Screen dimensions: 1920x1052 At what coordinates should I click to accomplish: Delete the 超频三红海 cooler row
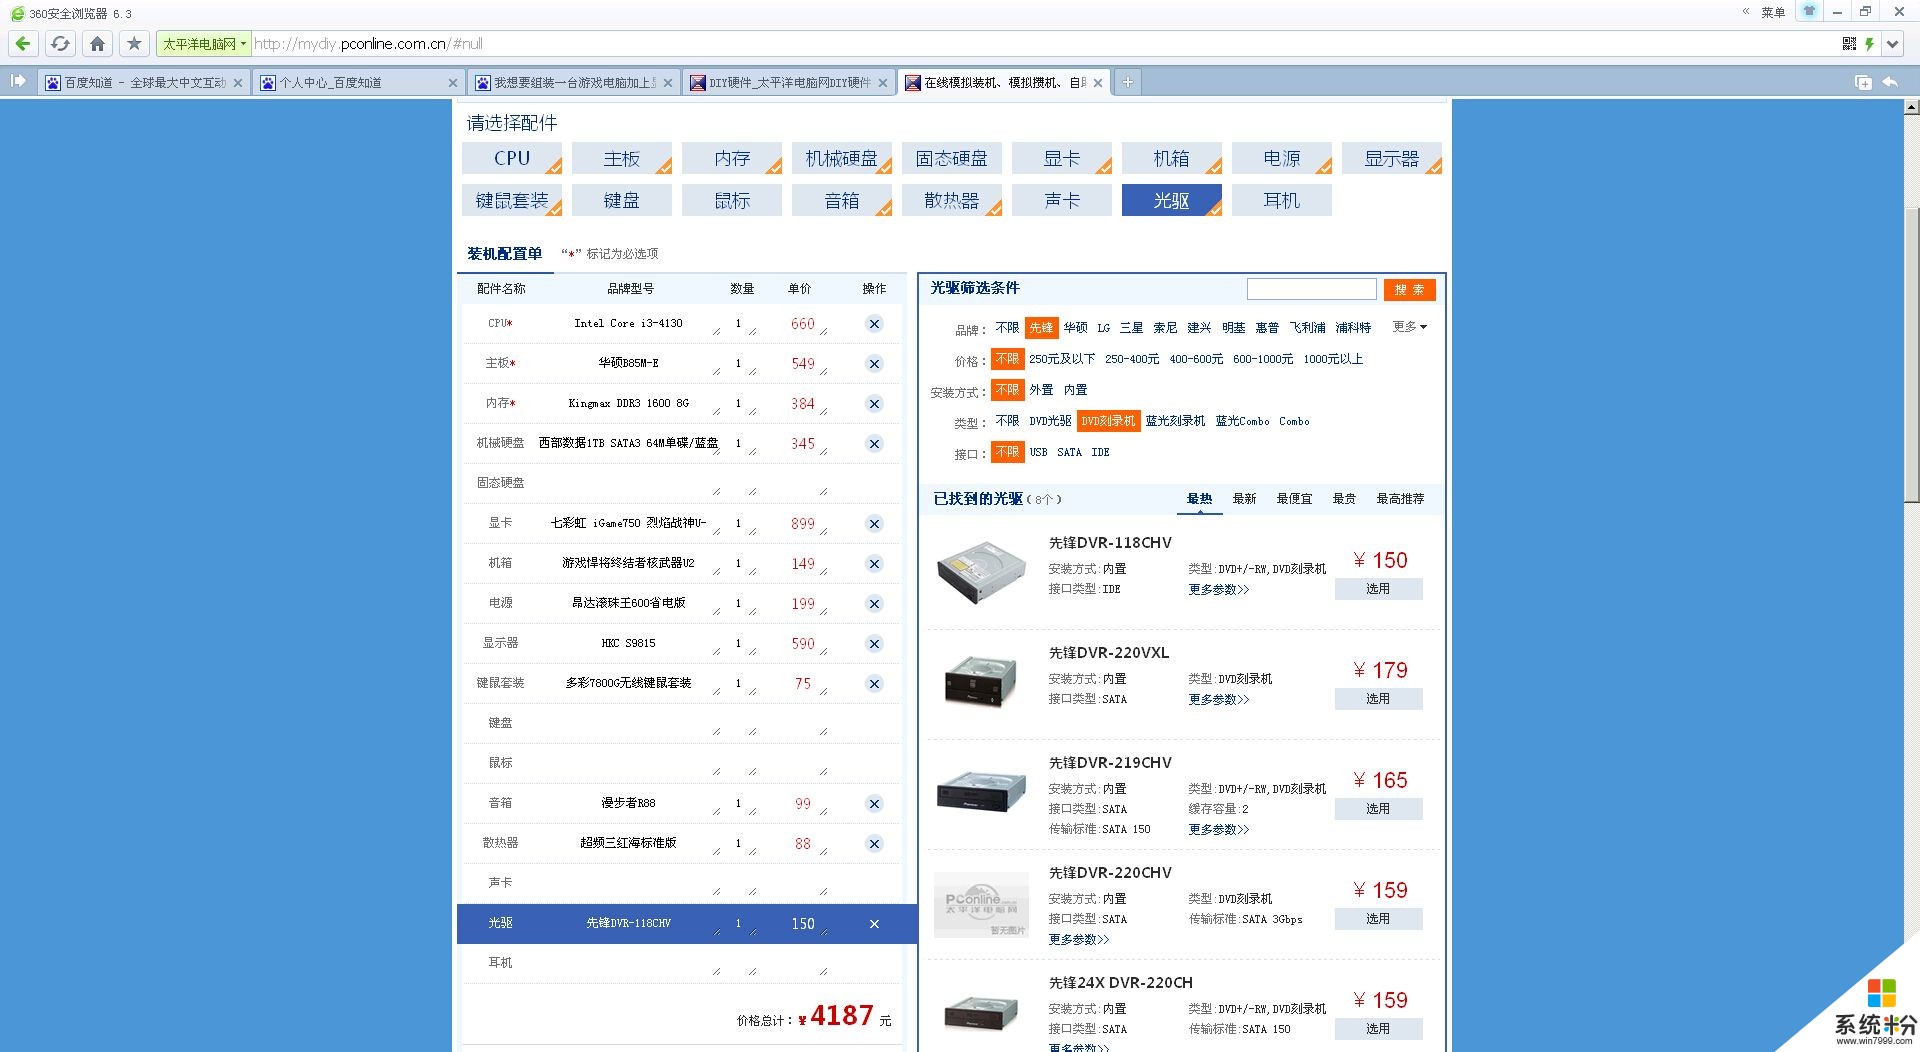pyautogui.click(x=874, y=844)
